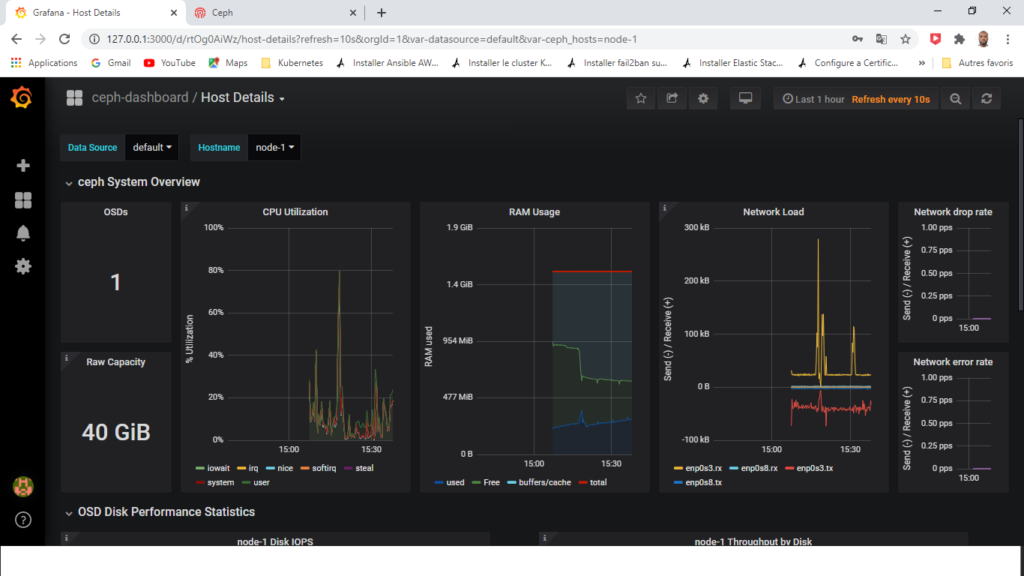
Task: Open dashboard settings cog in top bar
Action: coord(703,99)
